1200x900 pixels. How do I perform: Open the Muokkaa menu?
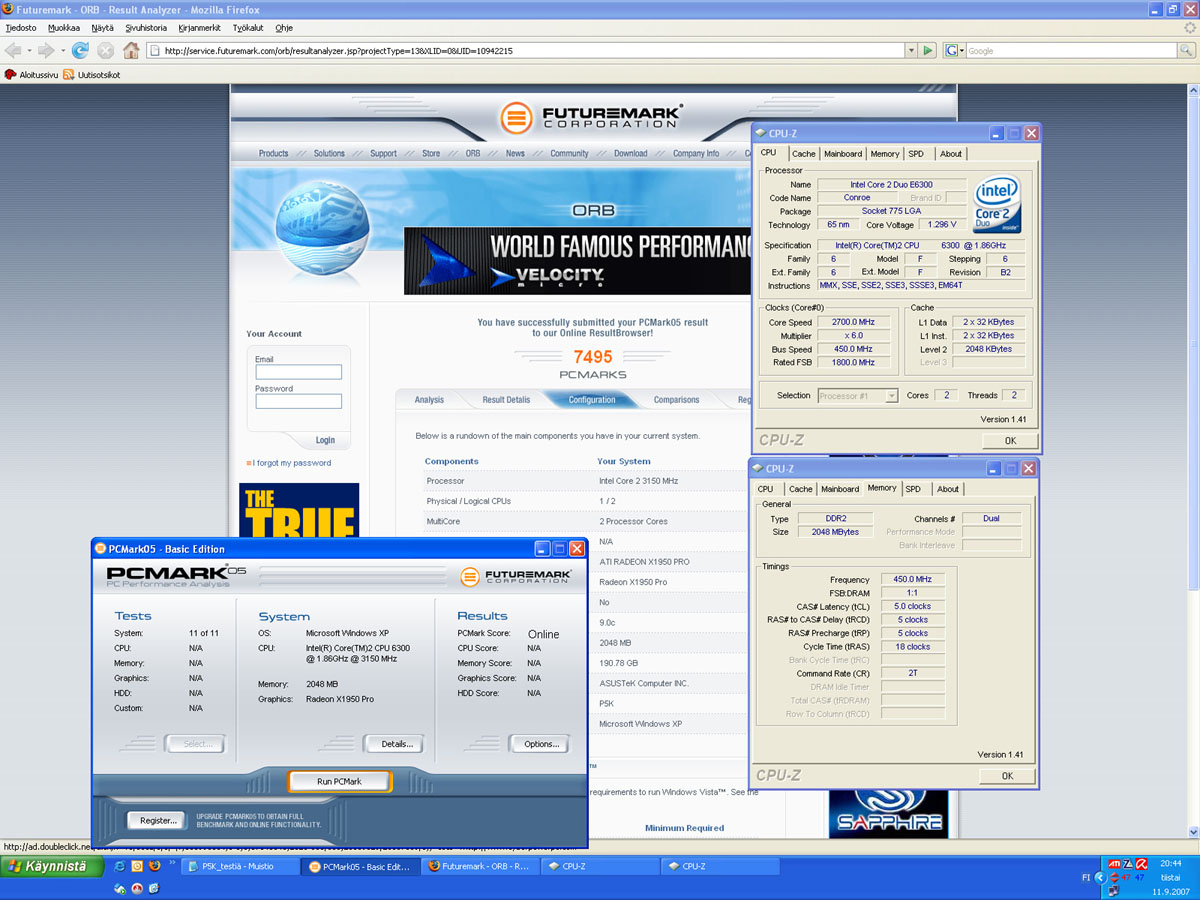coord(62,28)
